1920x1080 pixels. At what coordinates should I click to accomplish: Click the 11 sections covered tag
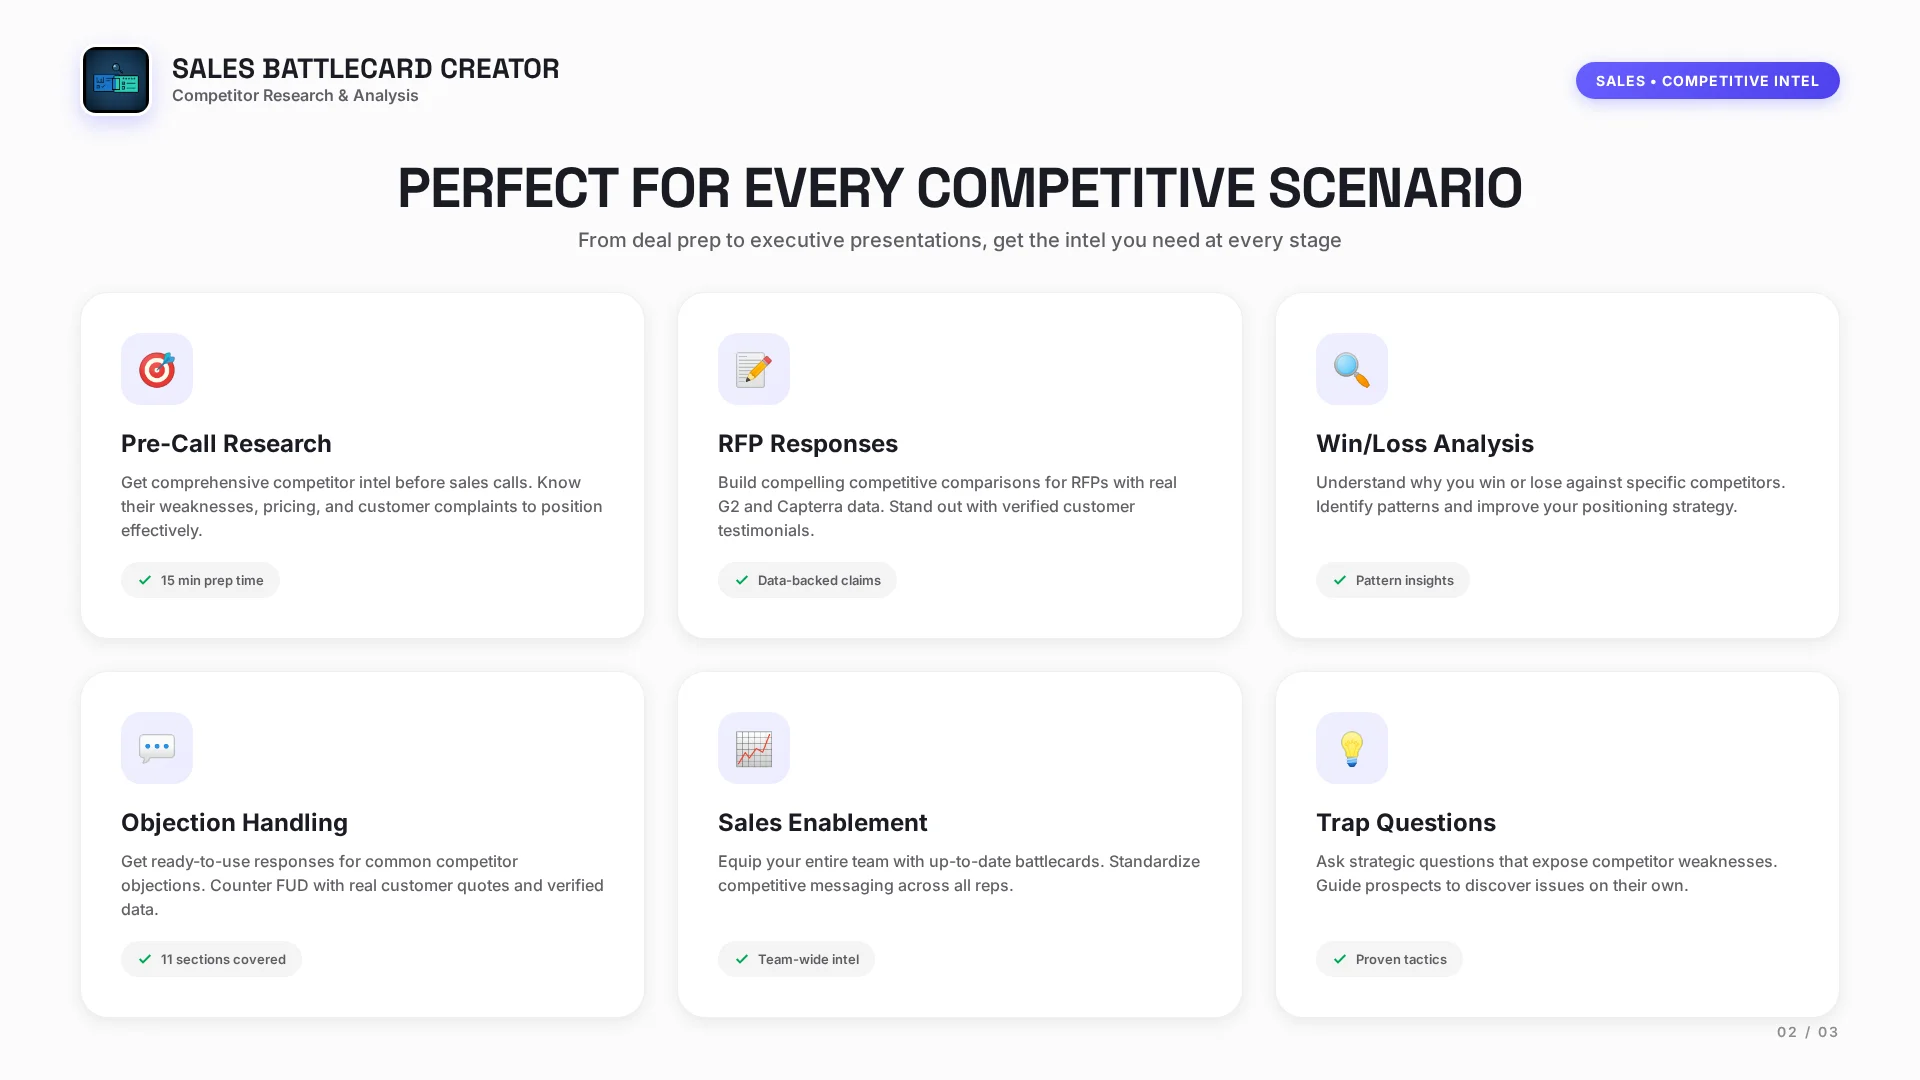[211, 959]
